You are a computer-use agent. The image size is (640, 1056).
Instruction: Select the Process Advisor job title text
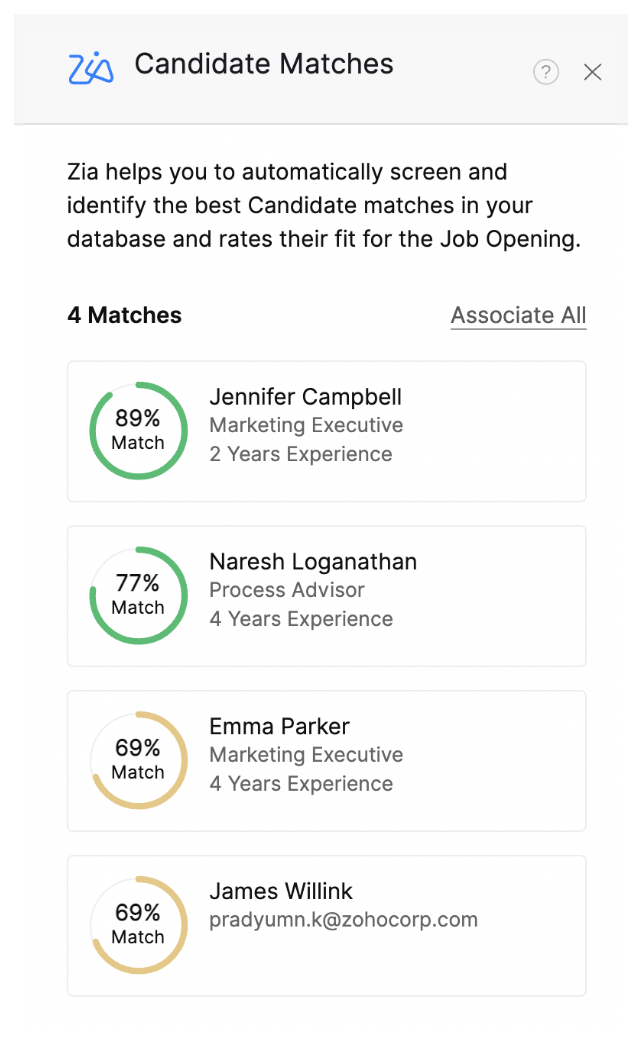(287, 590)
